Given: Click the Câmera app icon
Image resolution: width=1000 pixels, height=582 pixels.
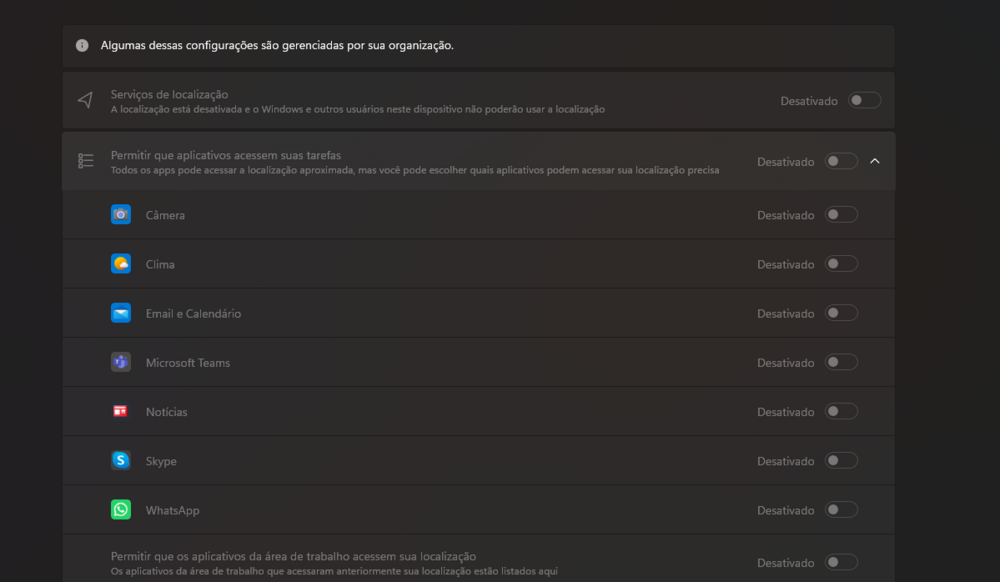Looking at the screenshot, I should tap(121, 214).
